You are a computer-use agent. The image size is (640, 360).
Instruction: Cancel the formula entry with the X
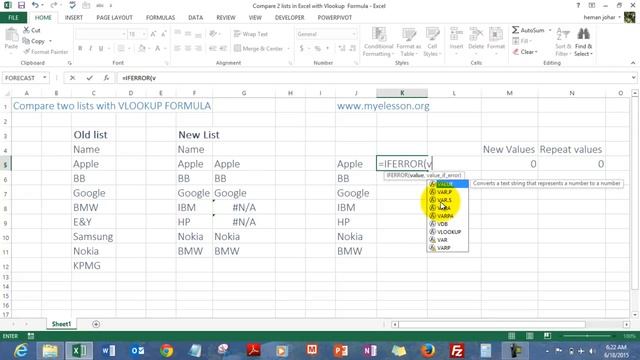click(x=72, y=78)
